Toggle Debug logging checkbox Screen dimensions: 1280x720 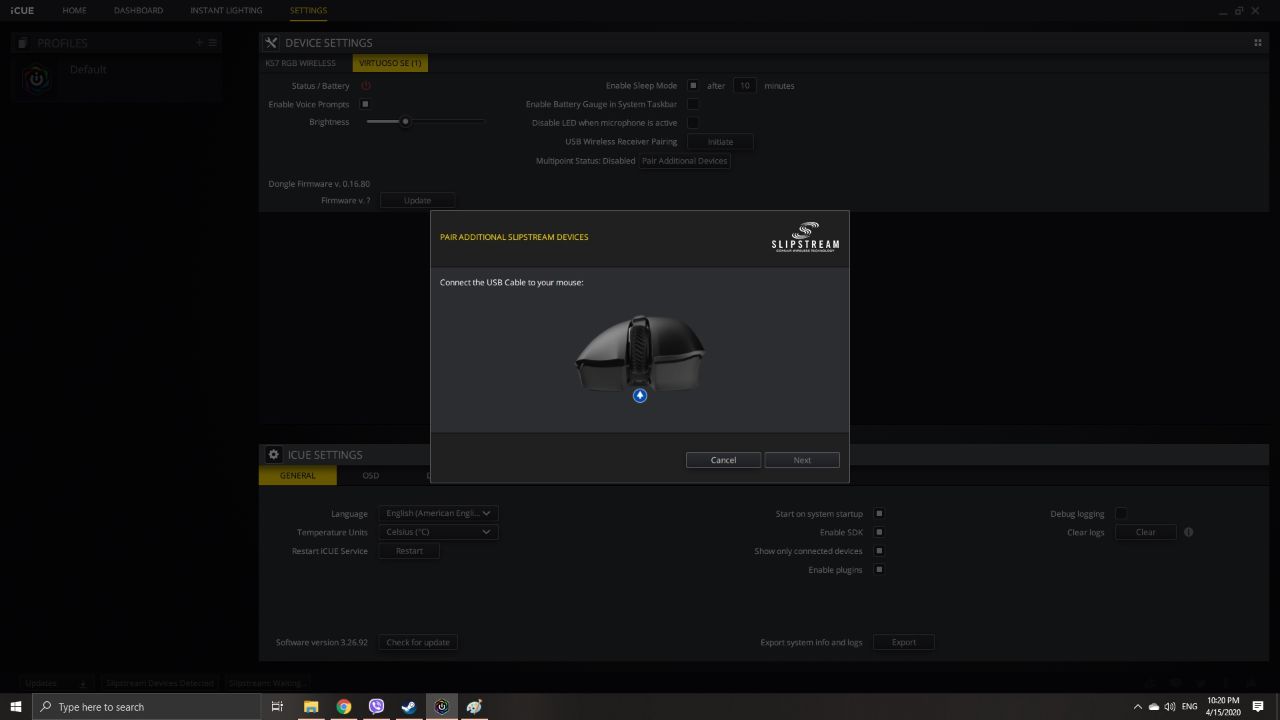1121,514
